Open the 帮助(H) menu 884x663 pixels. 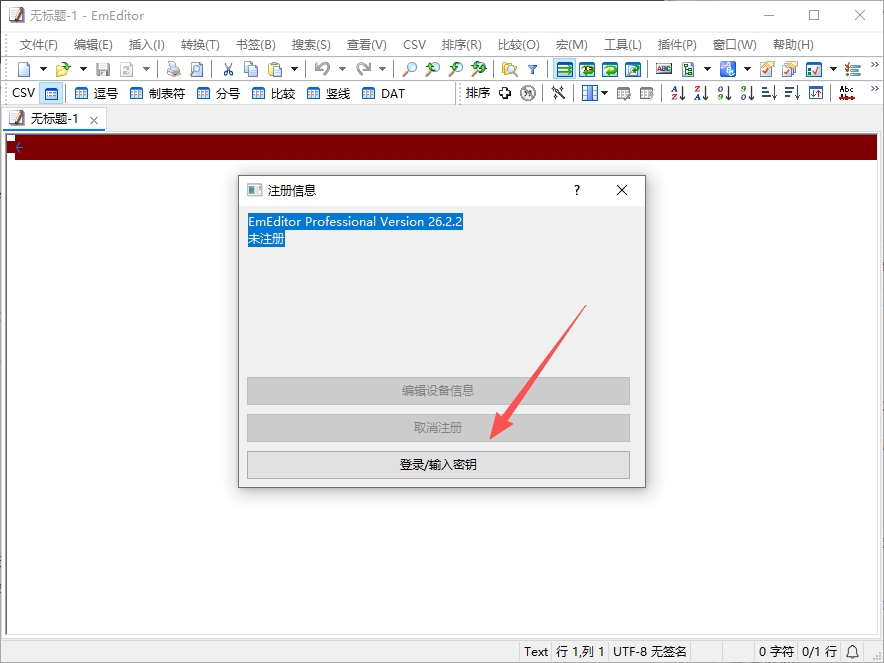click(x=793, y=45)
